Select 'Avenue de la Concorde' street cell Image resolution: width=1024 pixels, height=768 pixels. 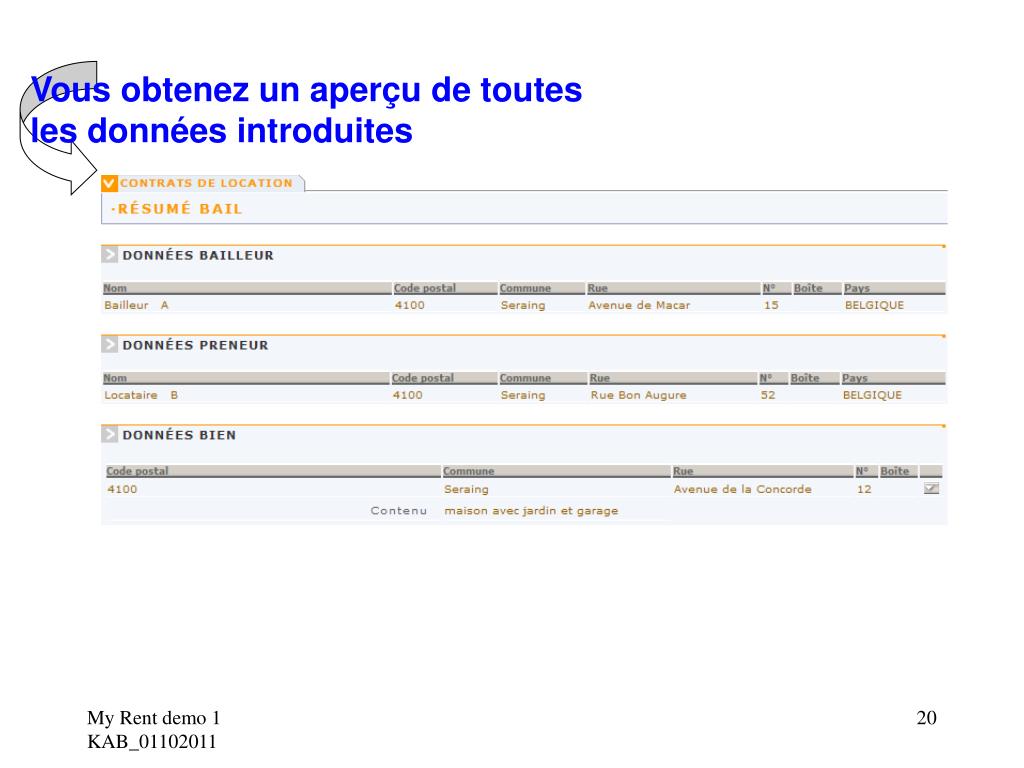pyautogui.click(x=743, y=489)
